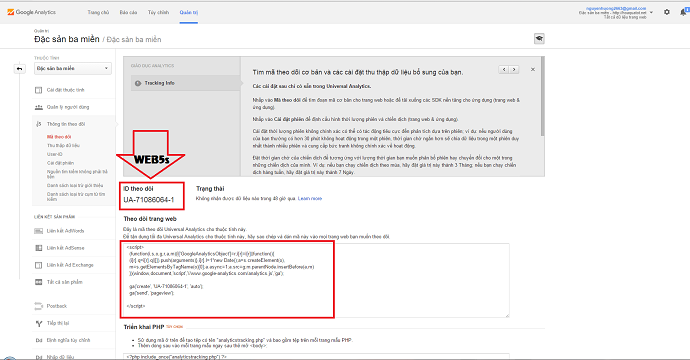
Task: Select the Quản trị tab
Action: pyautogui.click(x=188, y=12)
